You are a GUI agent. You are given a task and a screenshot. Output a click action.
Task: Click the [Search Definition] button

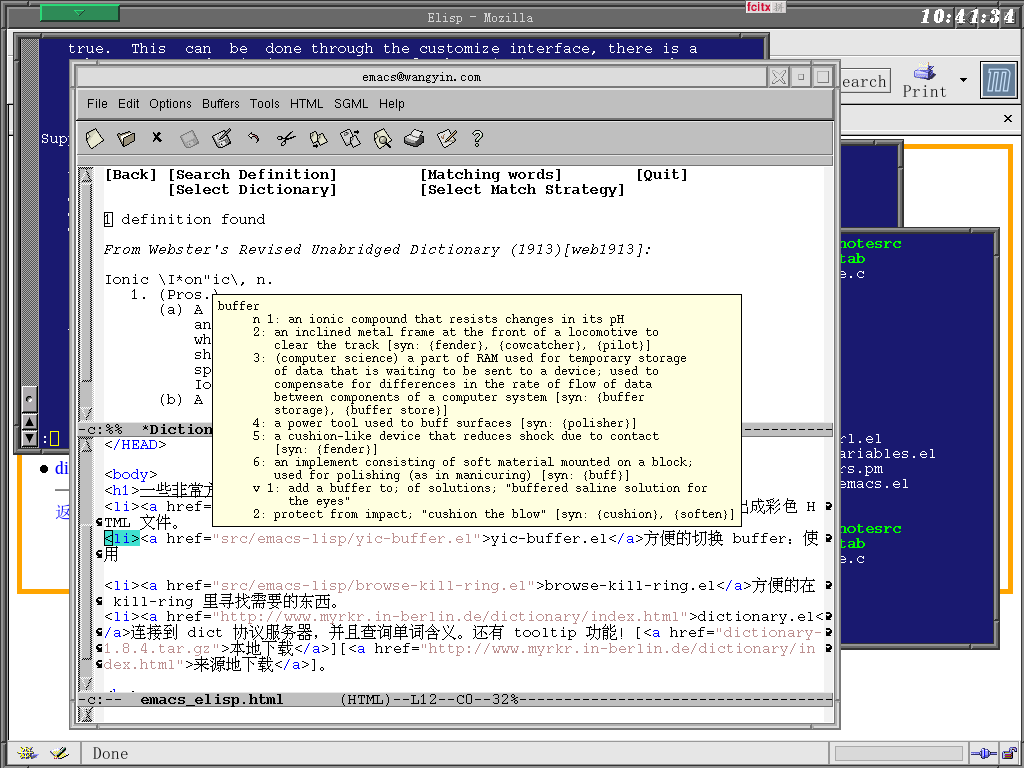[x=252, y=175]
